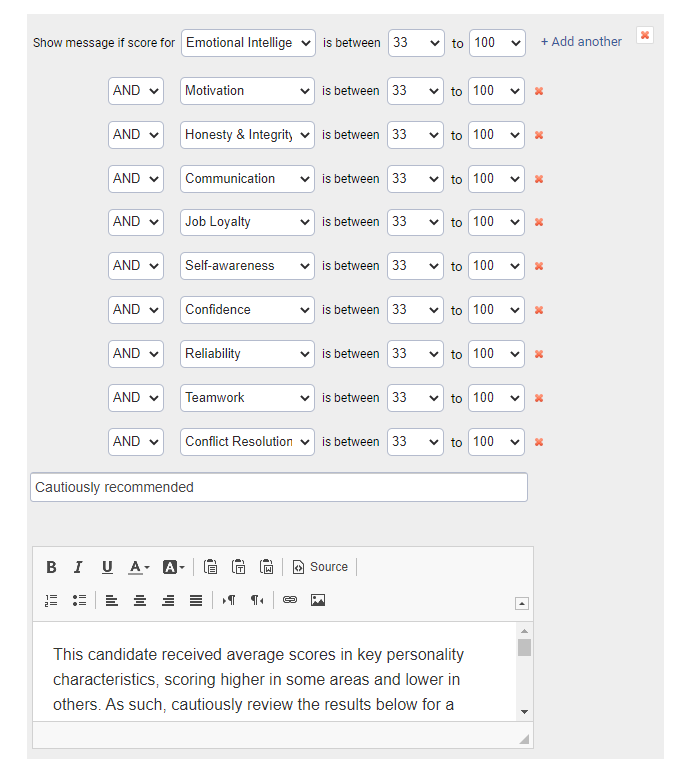
Task: Open the Self-awareness category dropdown
Action: tap(247, 266)
